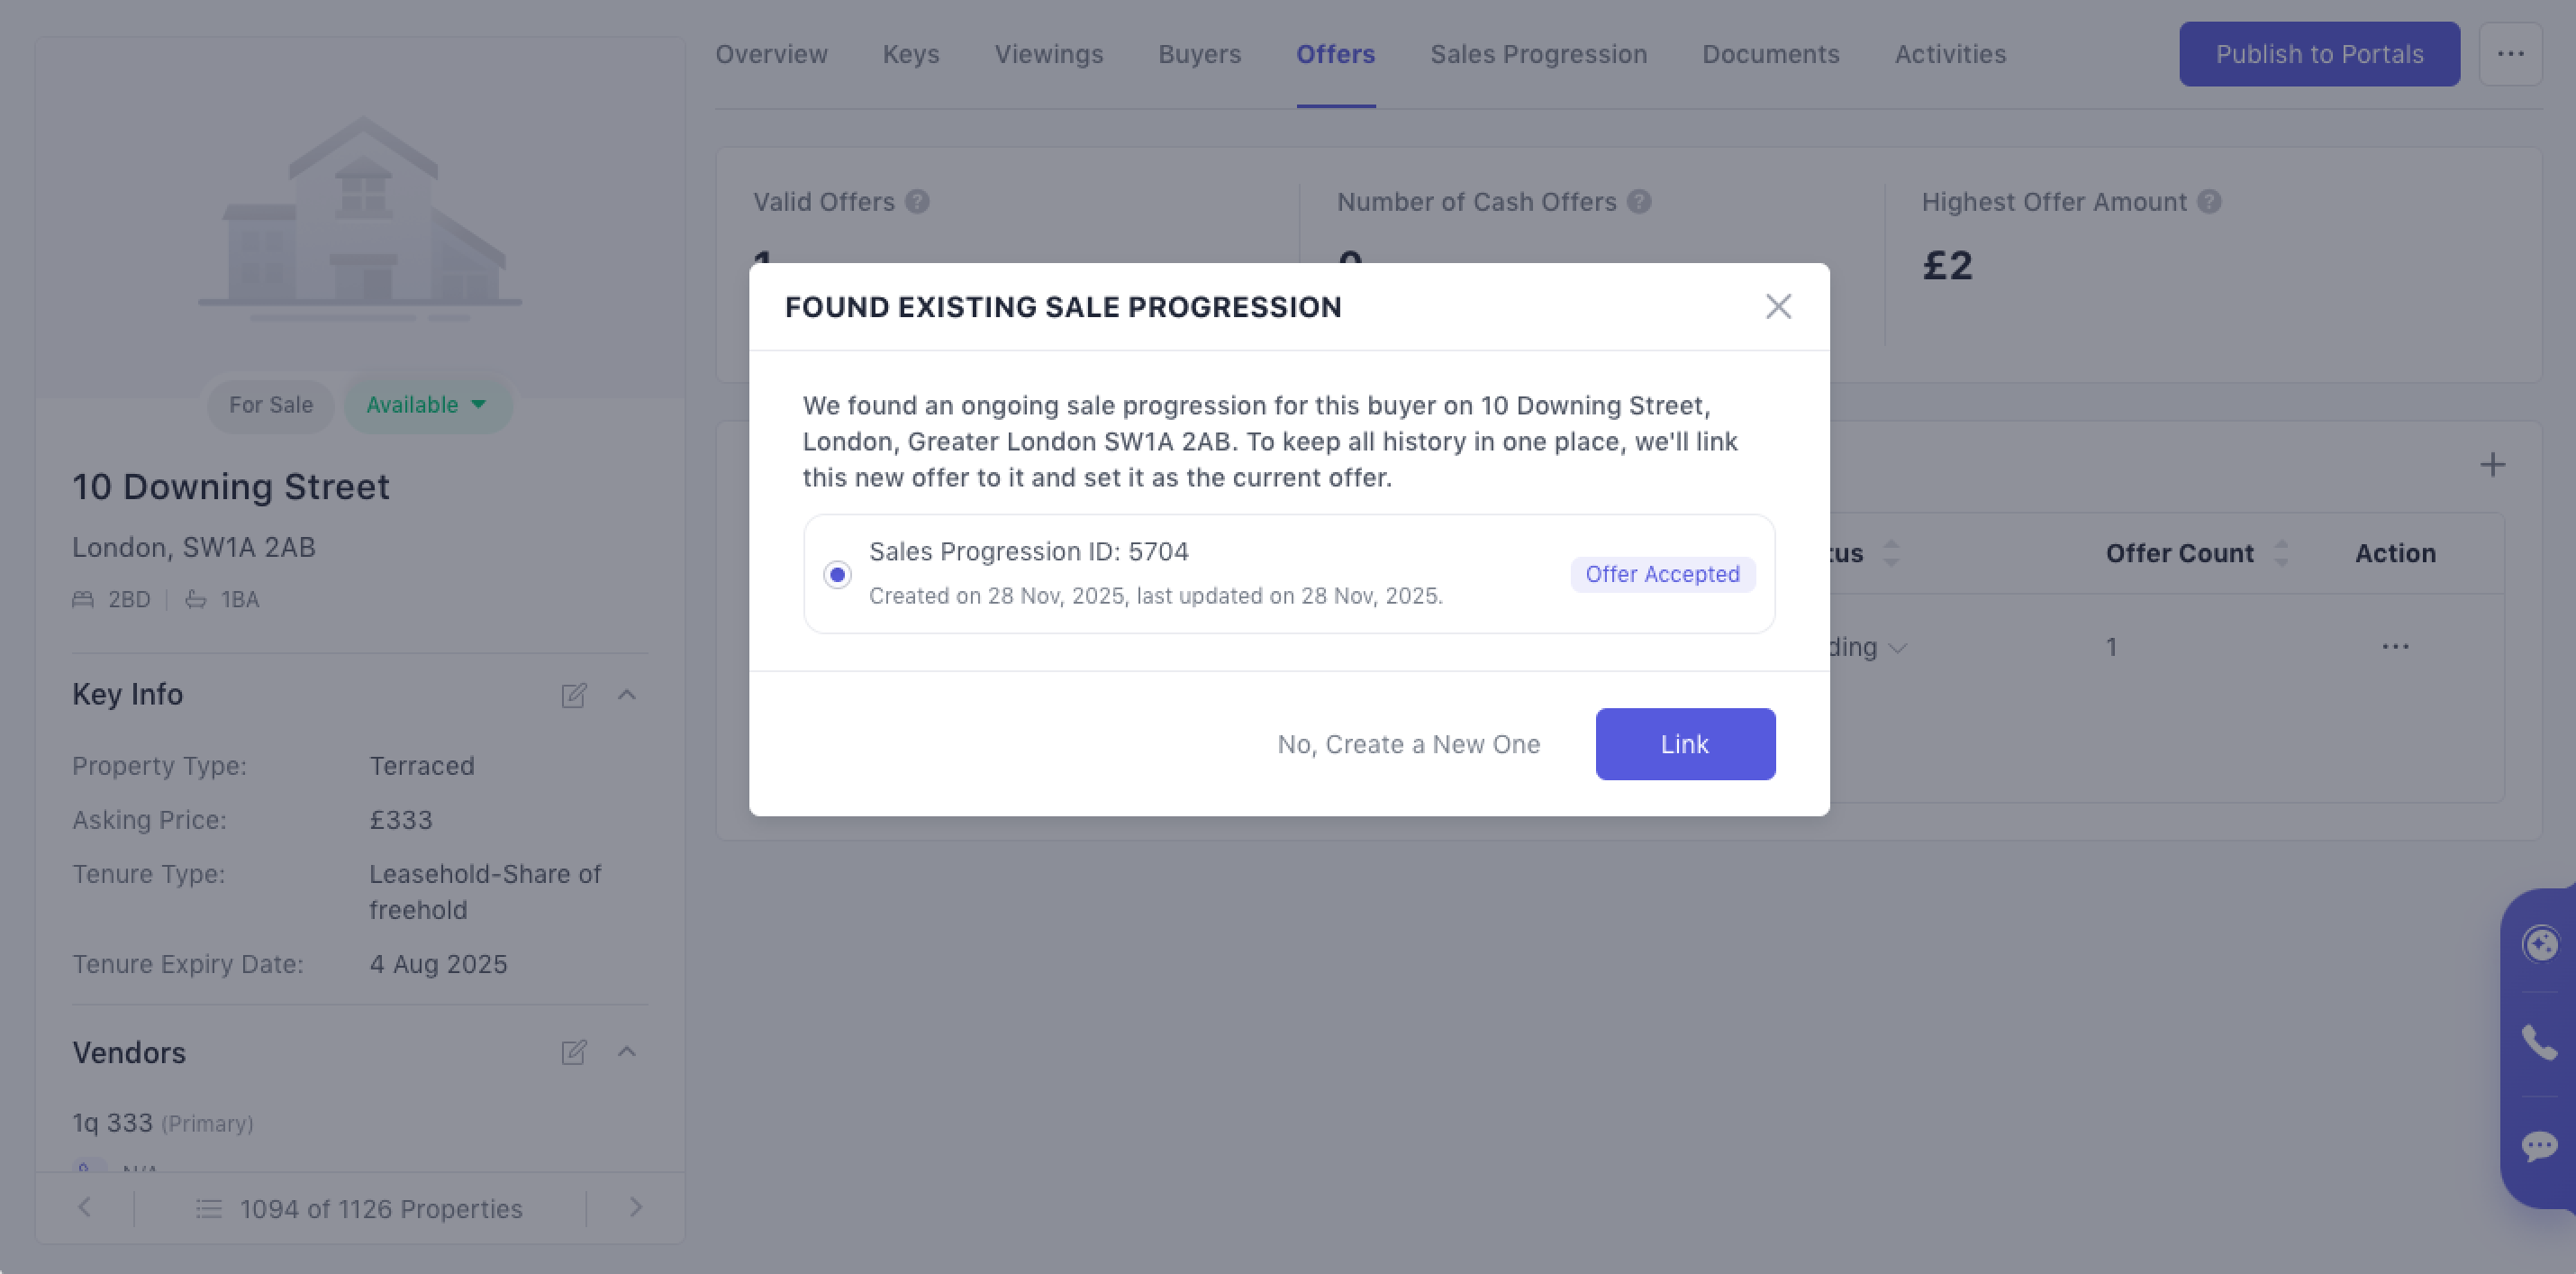Click the Link button
This screenshot has height=1274, width=2576.
coord(1685,744)
